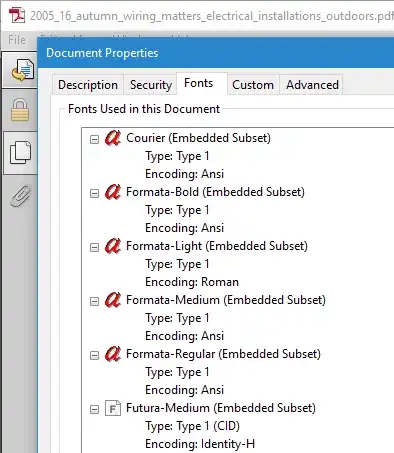Select 'Formata-Light (Embedded Subset)' row
This screenshot has width=394, height=453.
click(217, 246)
